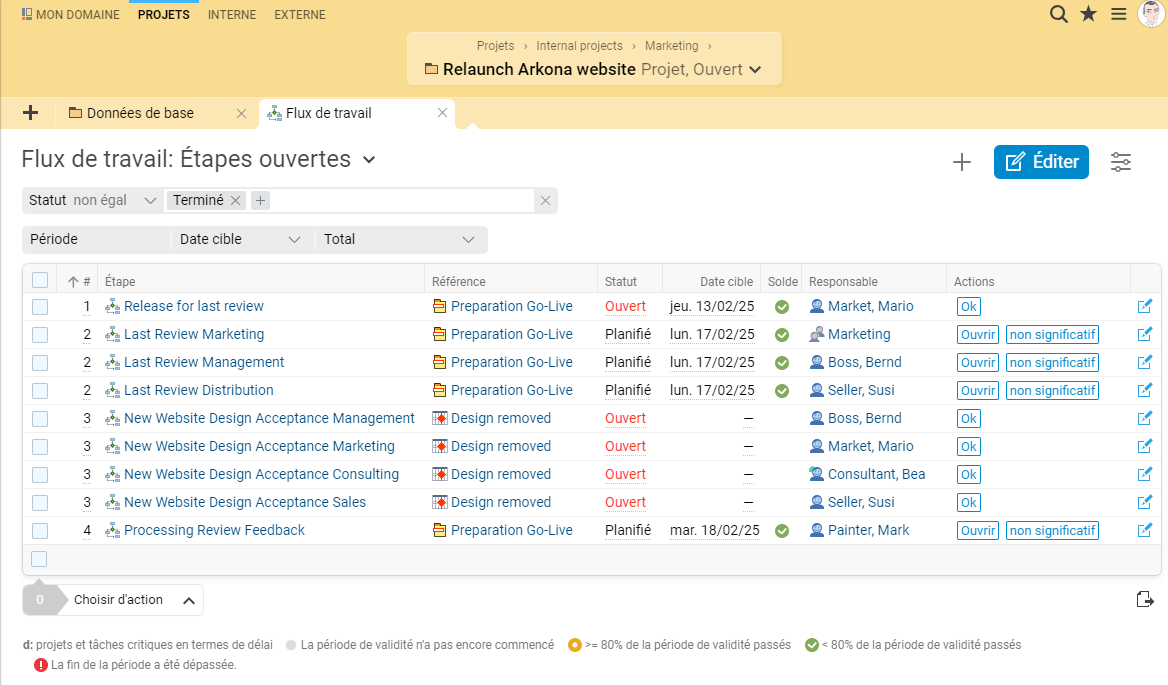The height and width of the screenshot is (685, 1168).
Task: Open the search magnifier icon
Action: pos(1058,14)
